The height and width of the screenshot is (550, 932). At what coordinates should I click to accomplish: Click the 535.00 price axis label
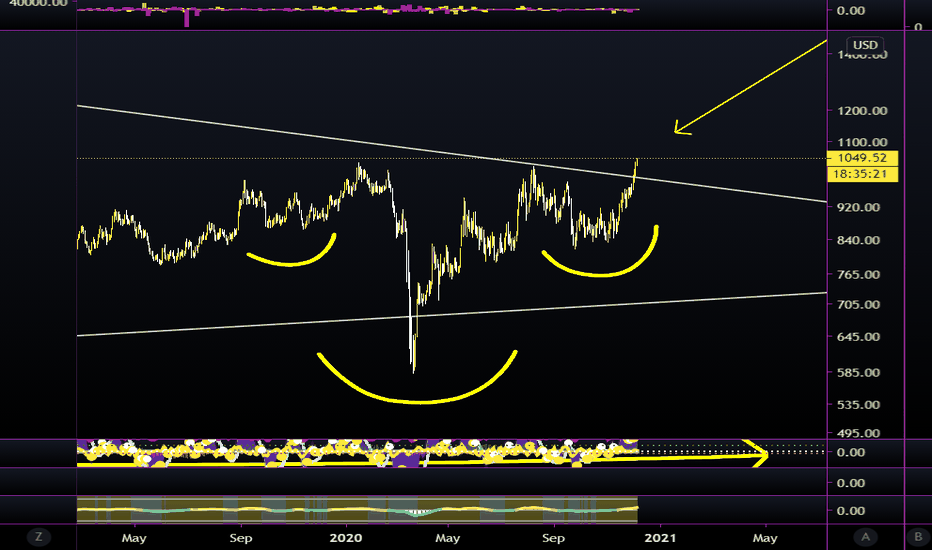pyautogui.click(x=858, y=405)
